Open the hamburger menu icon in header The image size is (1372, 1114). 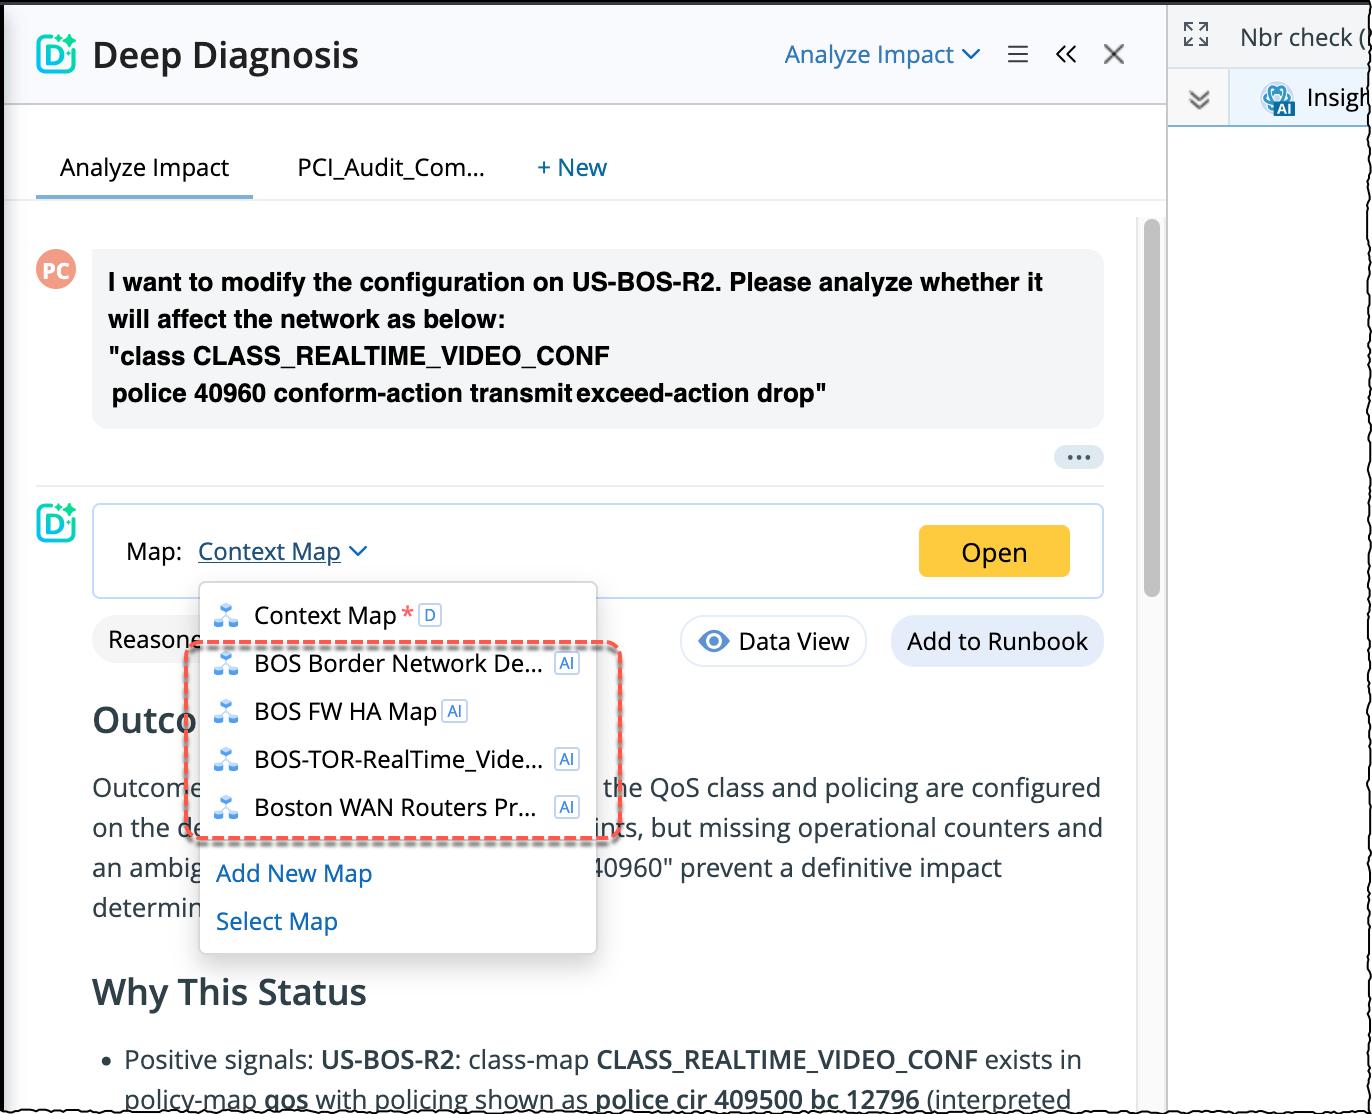coord(1018,55)
